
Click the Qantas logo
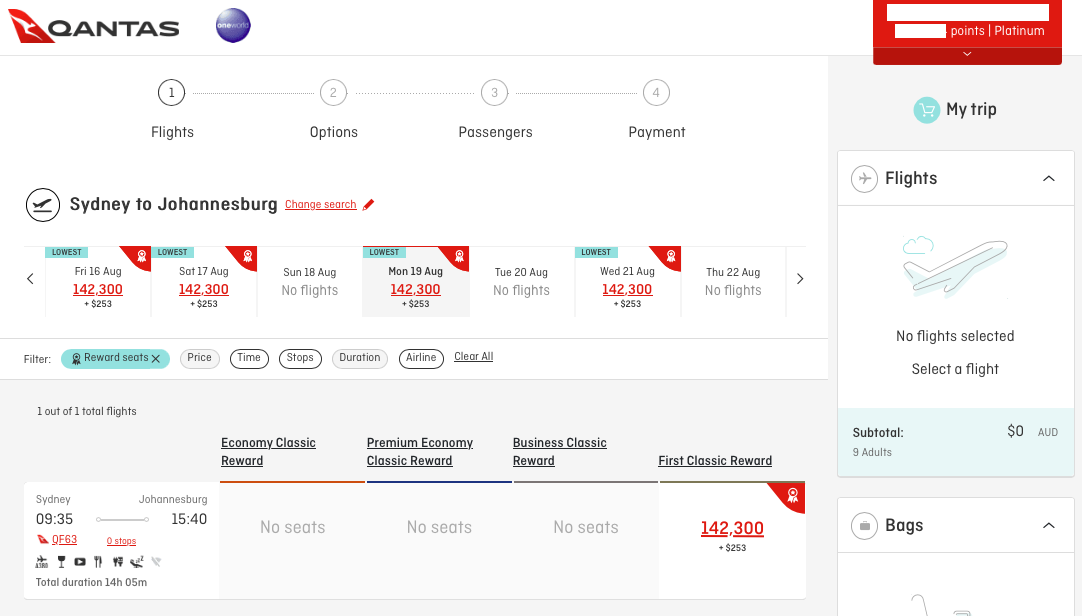[94, 27]
